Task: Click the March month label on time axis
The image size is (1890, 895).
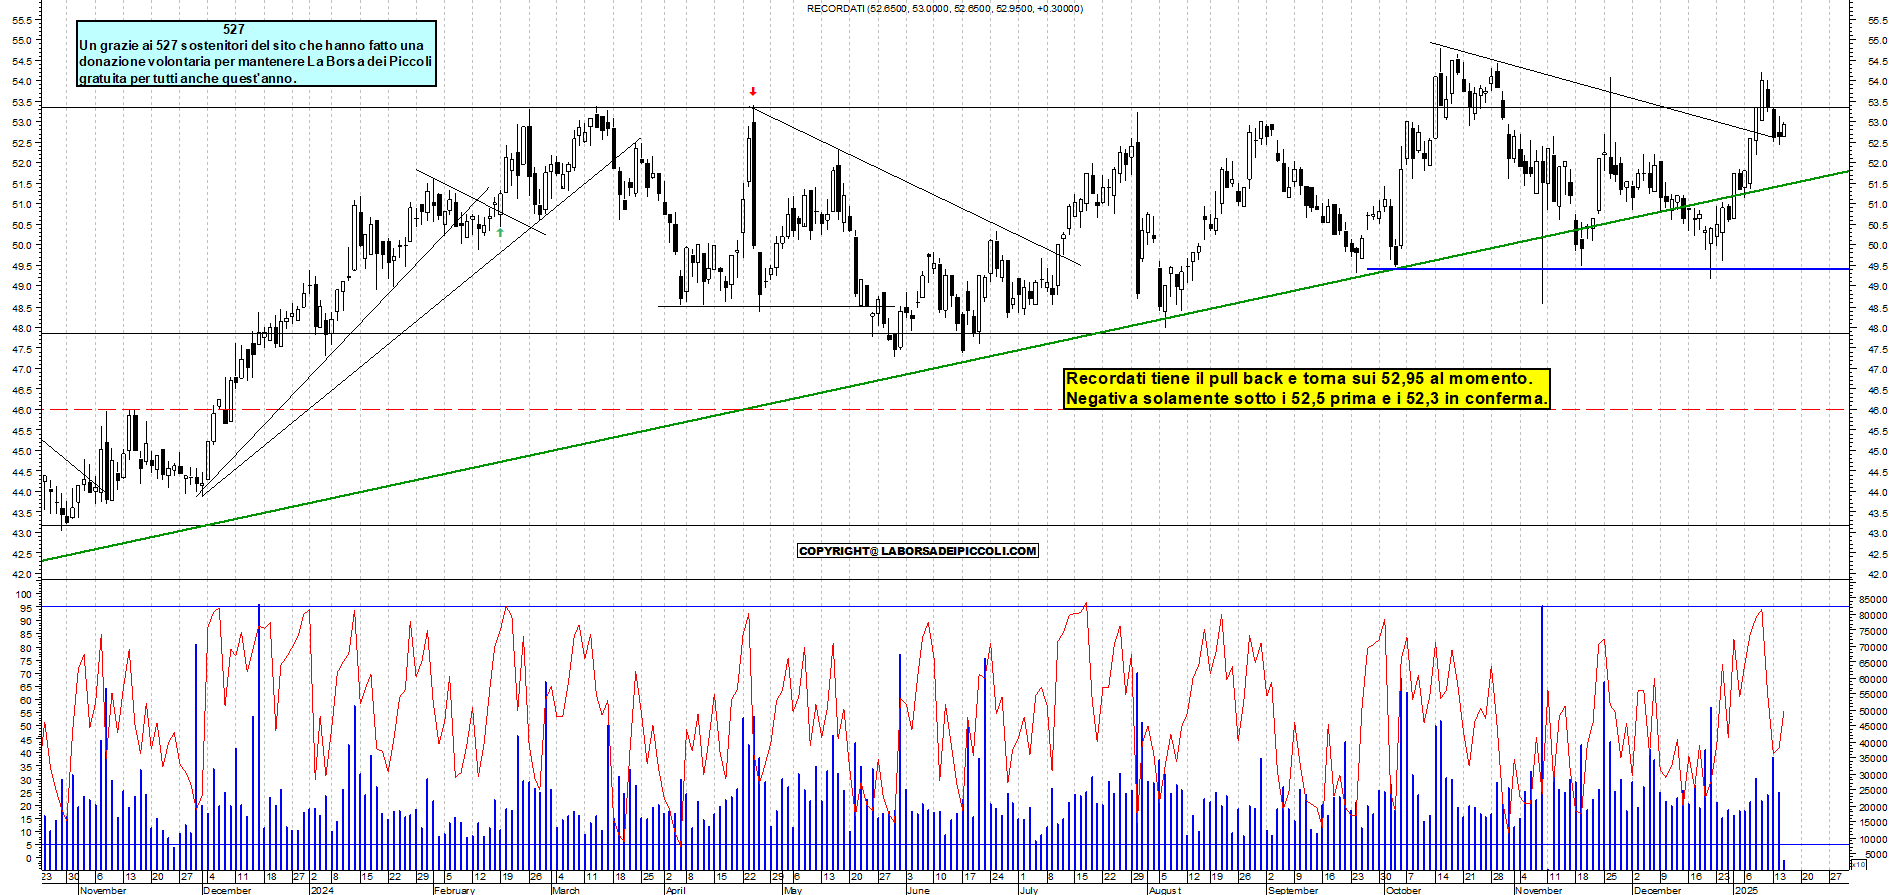Action: (x=565, y=890)
